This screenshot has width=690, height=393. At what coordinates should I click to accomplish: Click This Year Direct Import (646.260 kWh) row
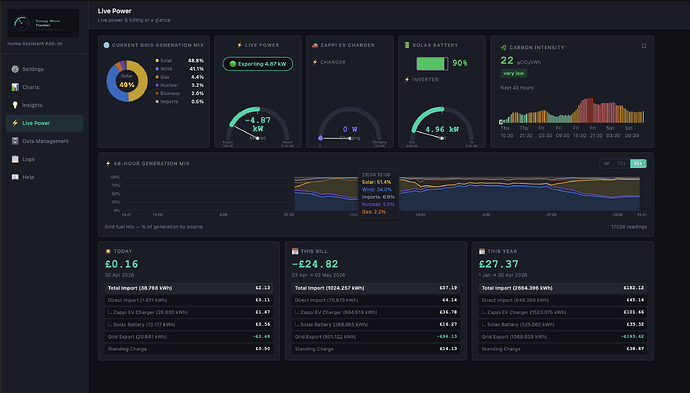(x=563, y=300)
